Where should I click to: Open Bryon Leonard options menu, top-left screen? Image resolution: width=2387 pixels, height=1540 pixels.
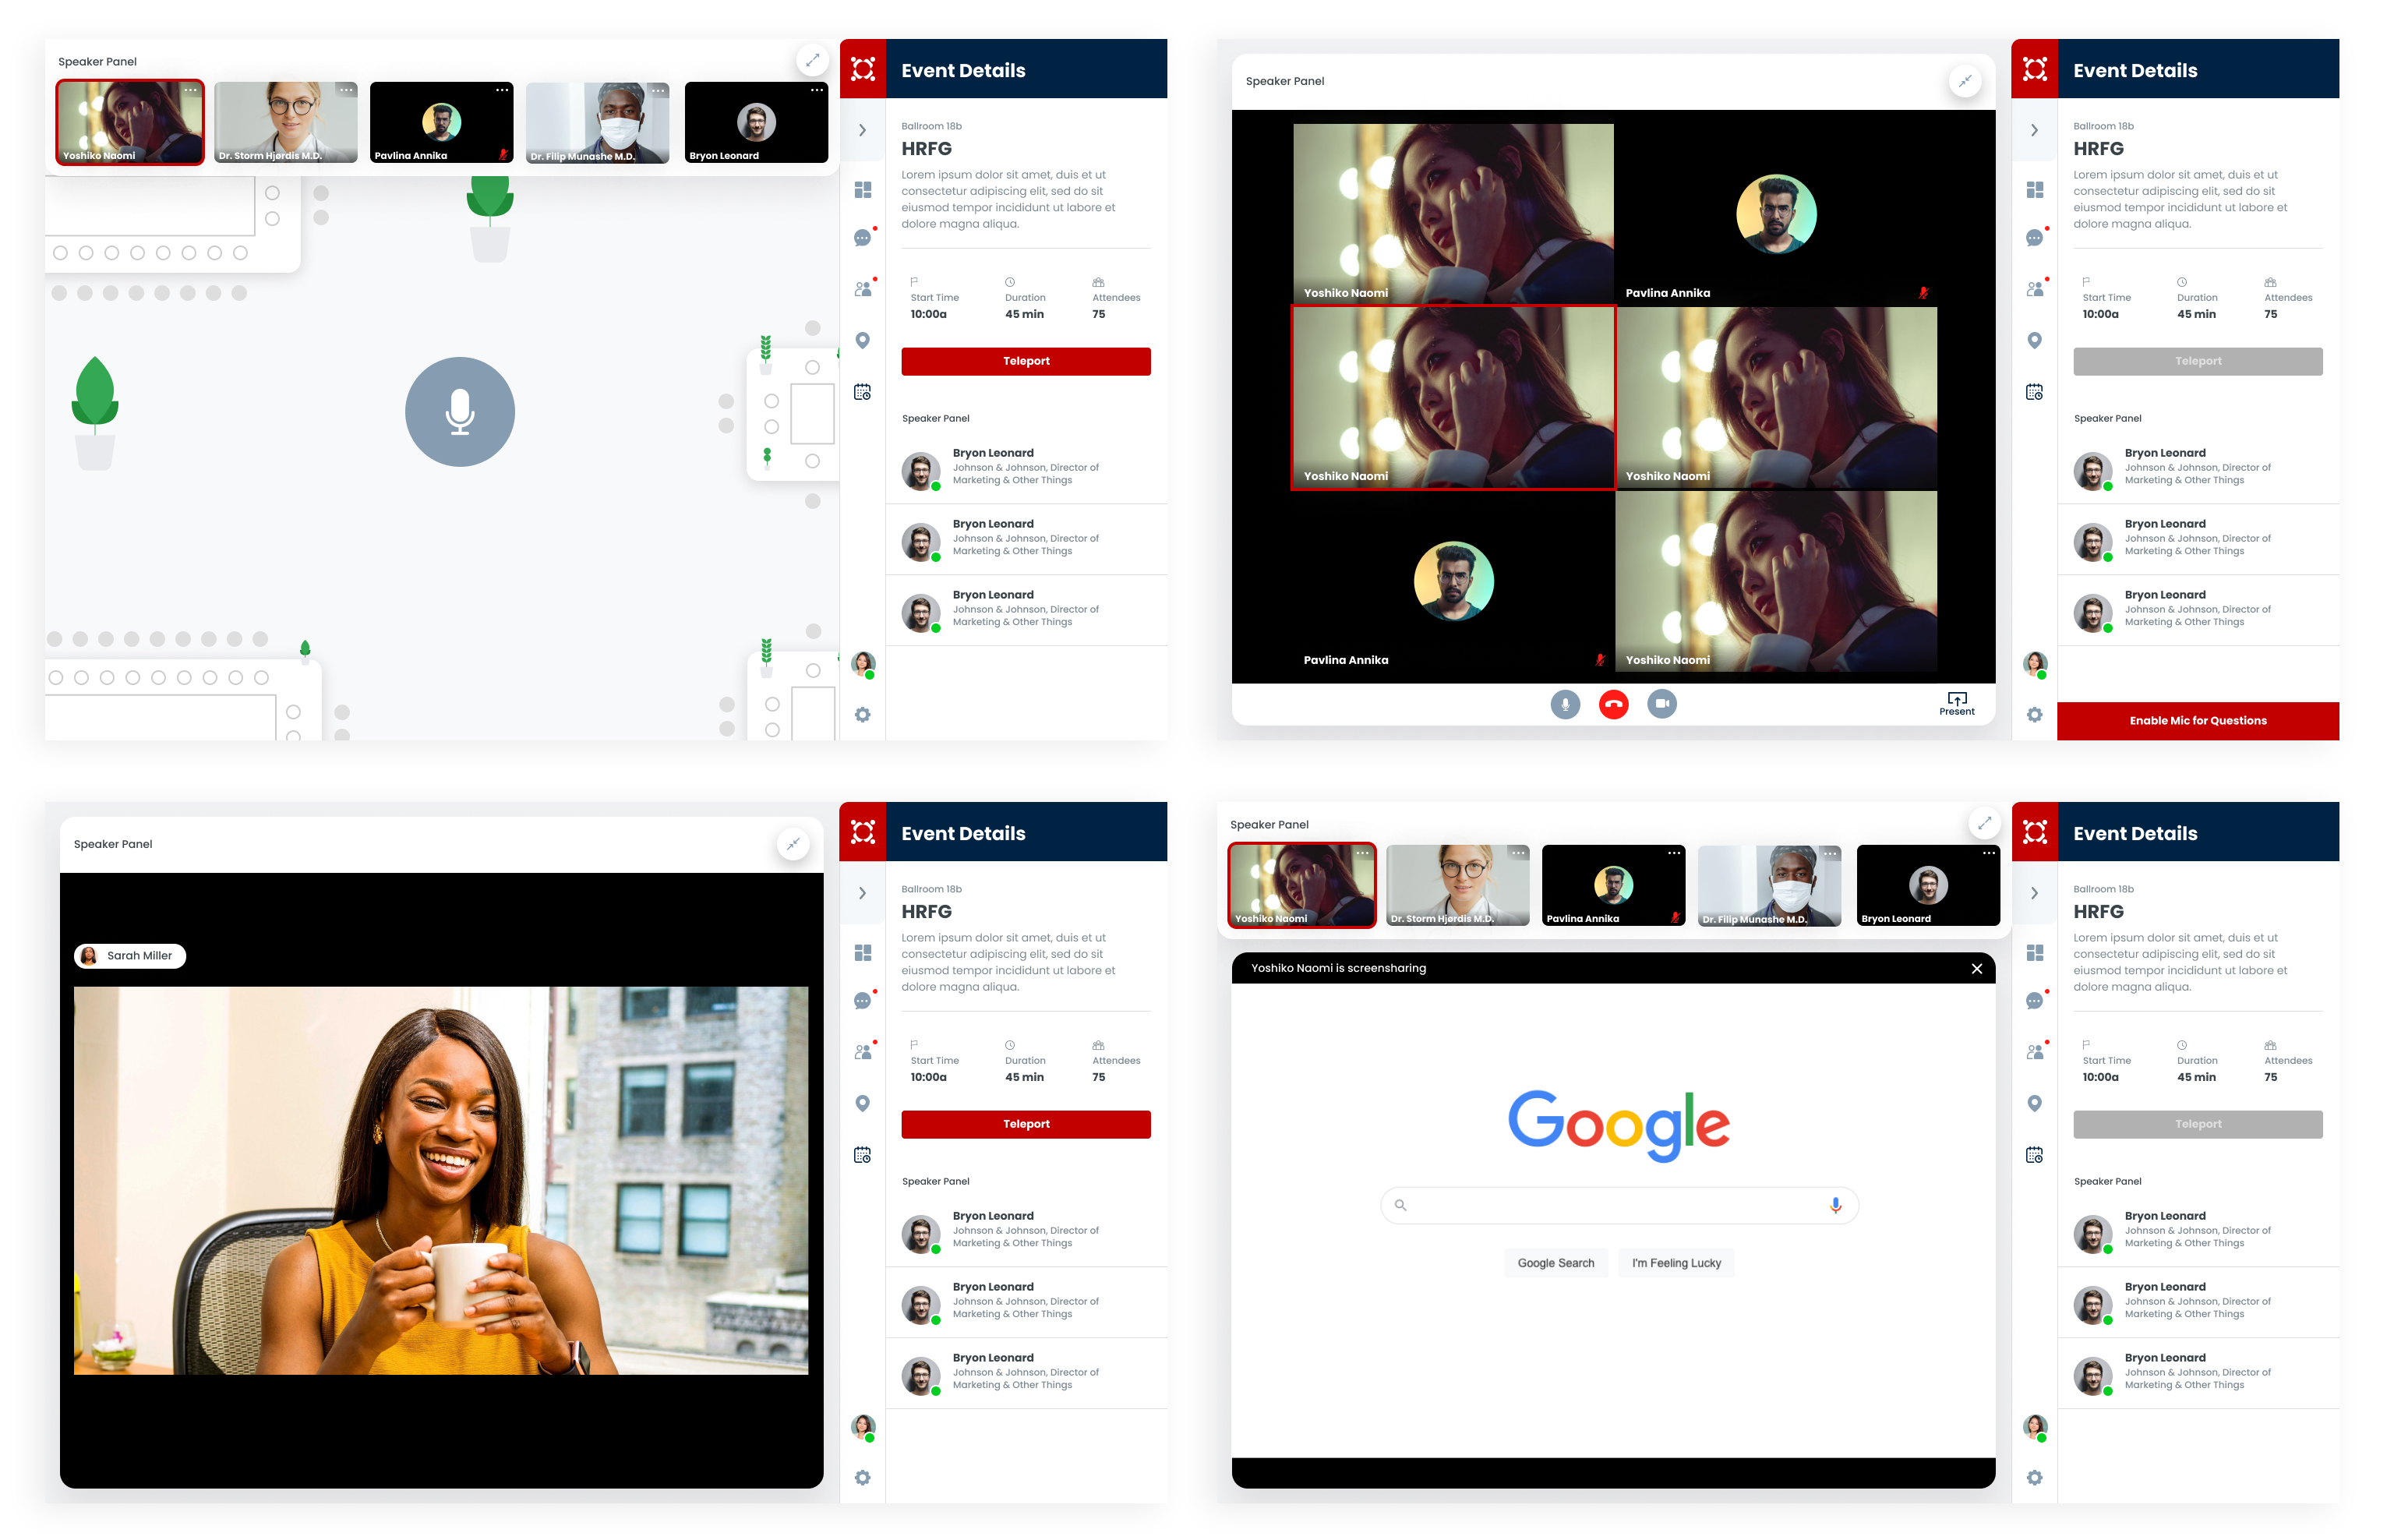(x=817, y=90)
